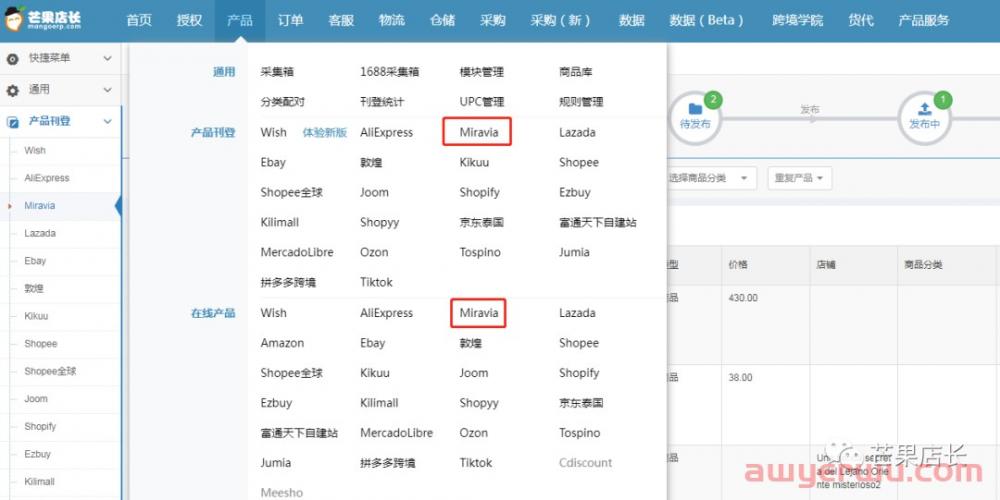Select AliExpress in the left sidebar
Image resolution: width=1000 pixels, height=500 pixels.
tap(47, 179)
